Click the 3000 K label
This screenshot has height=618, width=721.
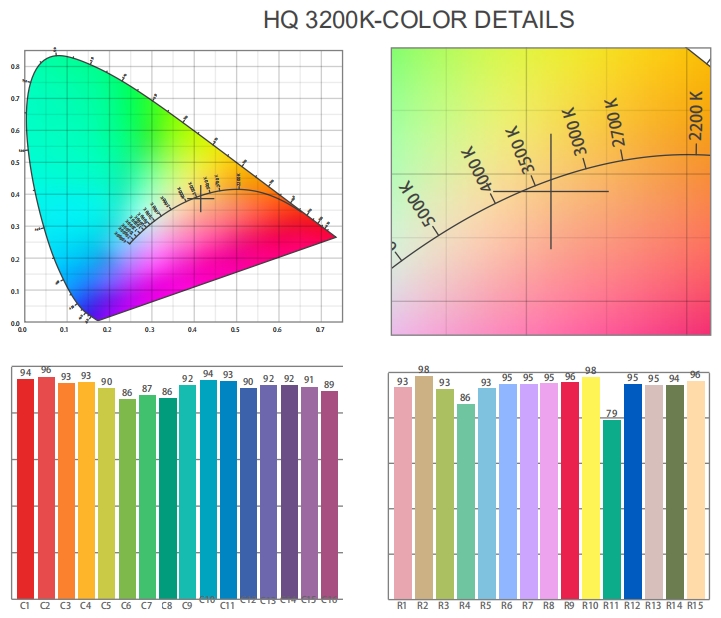tap(575, 132)
